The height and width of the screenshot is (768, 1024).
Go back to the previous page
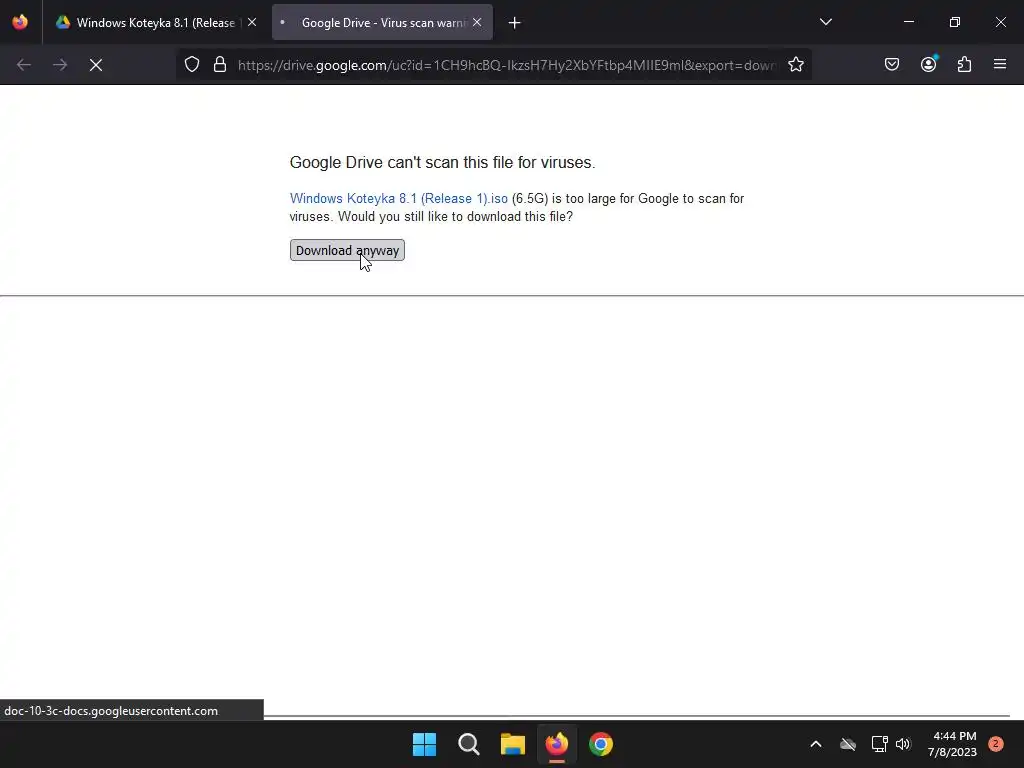(x=24, y=65)
